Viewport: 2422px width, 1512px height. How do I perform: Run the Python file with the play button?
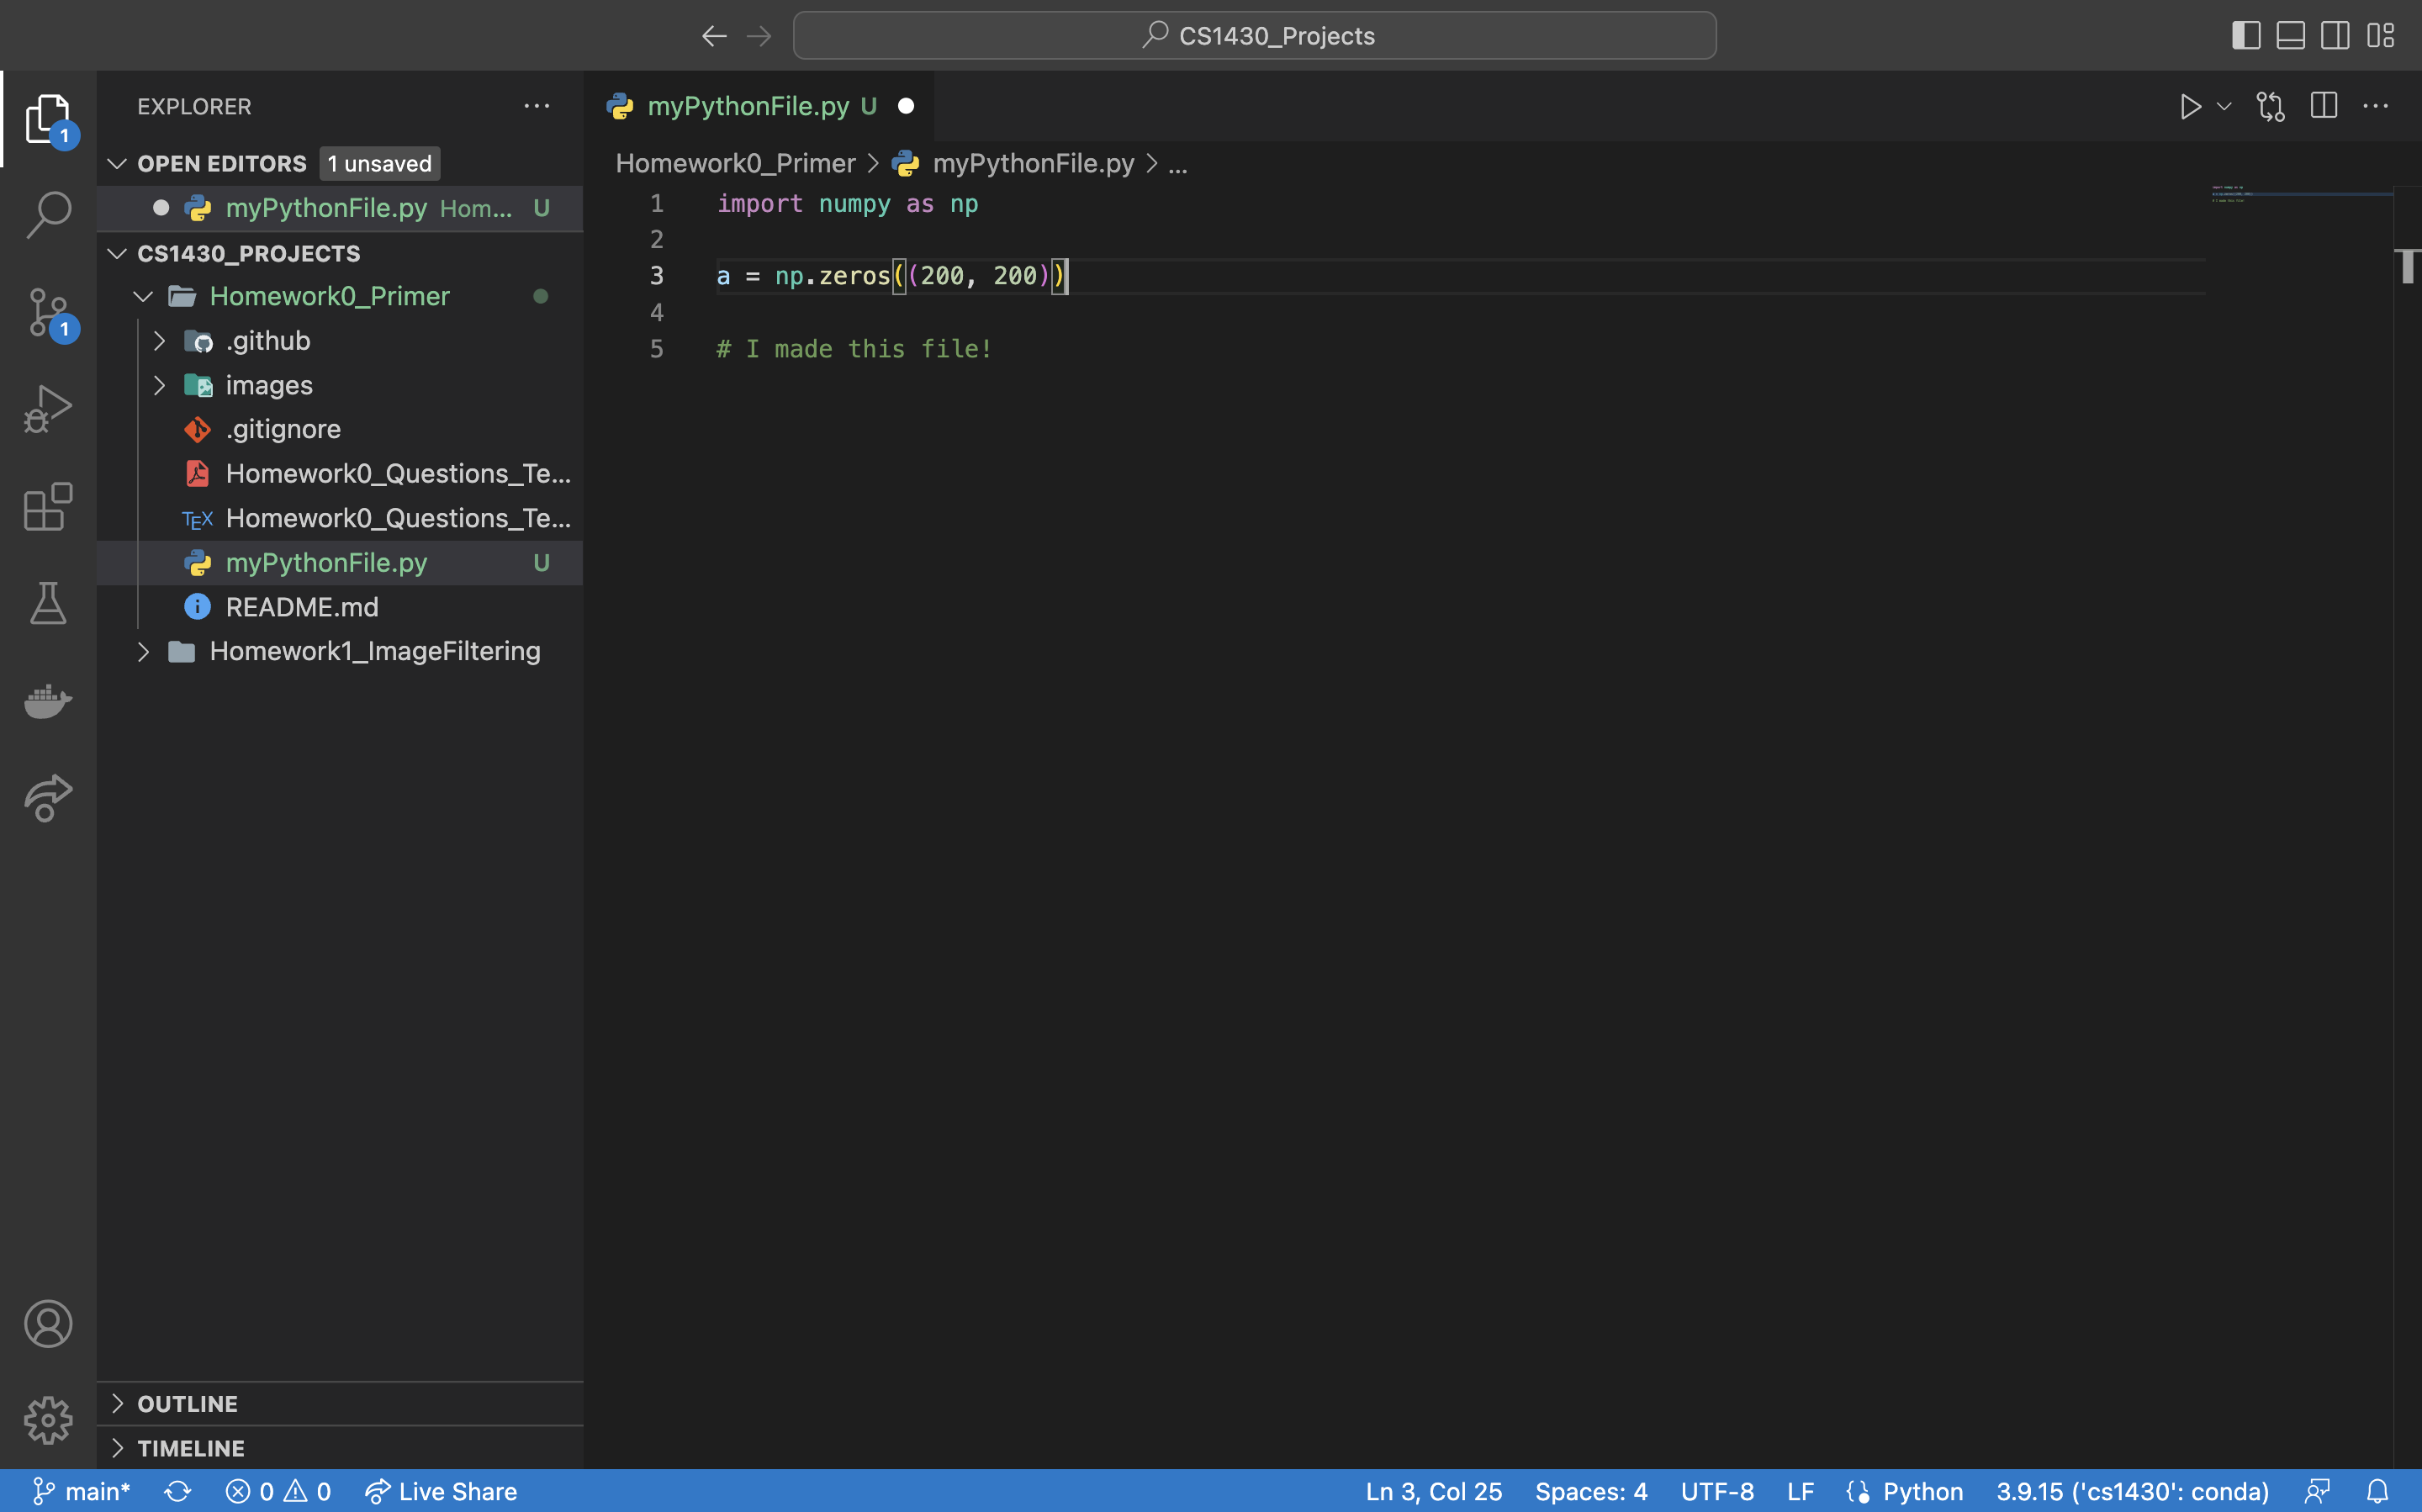click(x=2188, y=106)
